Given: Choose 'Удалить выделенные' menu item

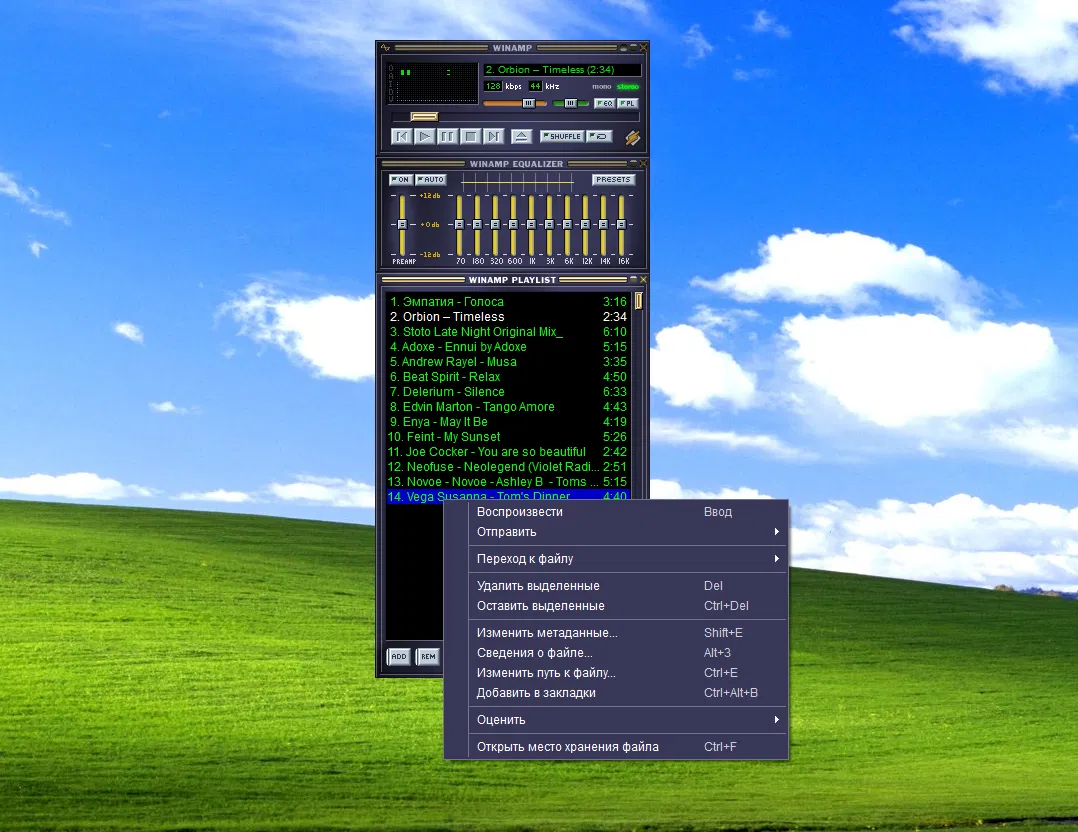Looking at the screenshot, I should tap(616, 586).
